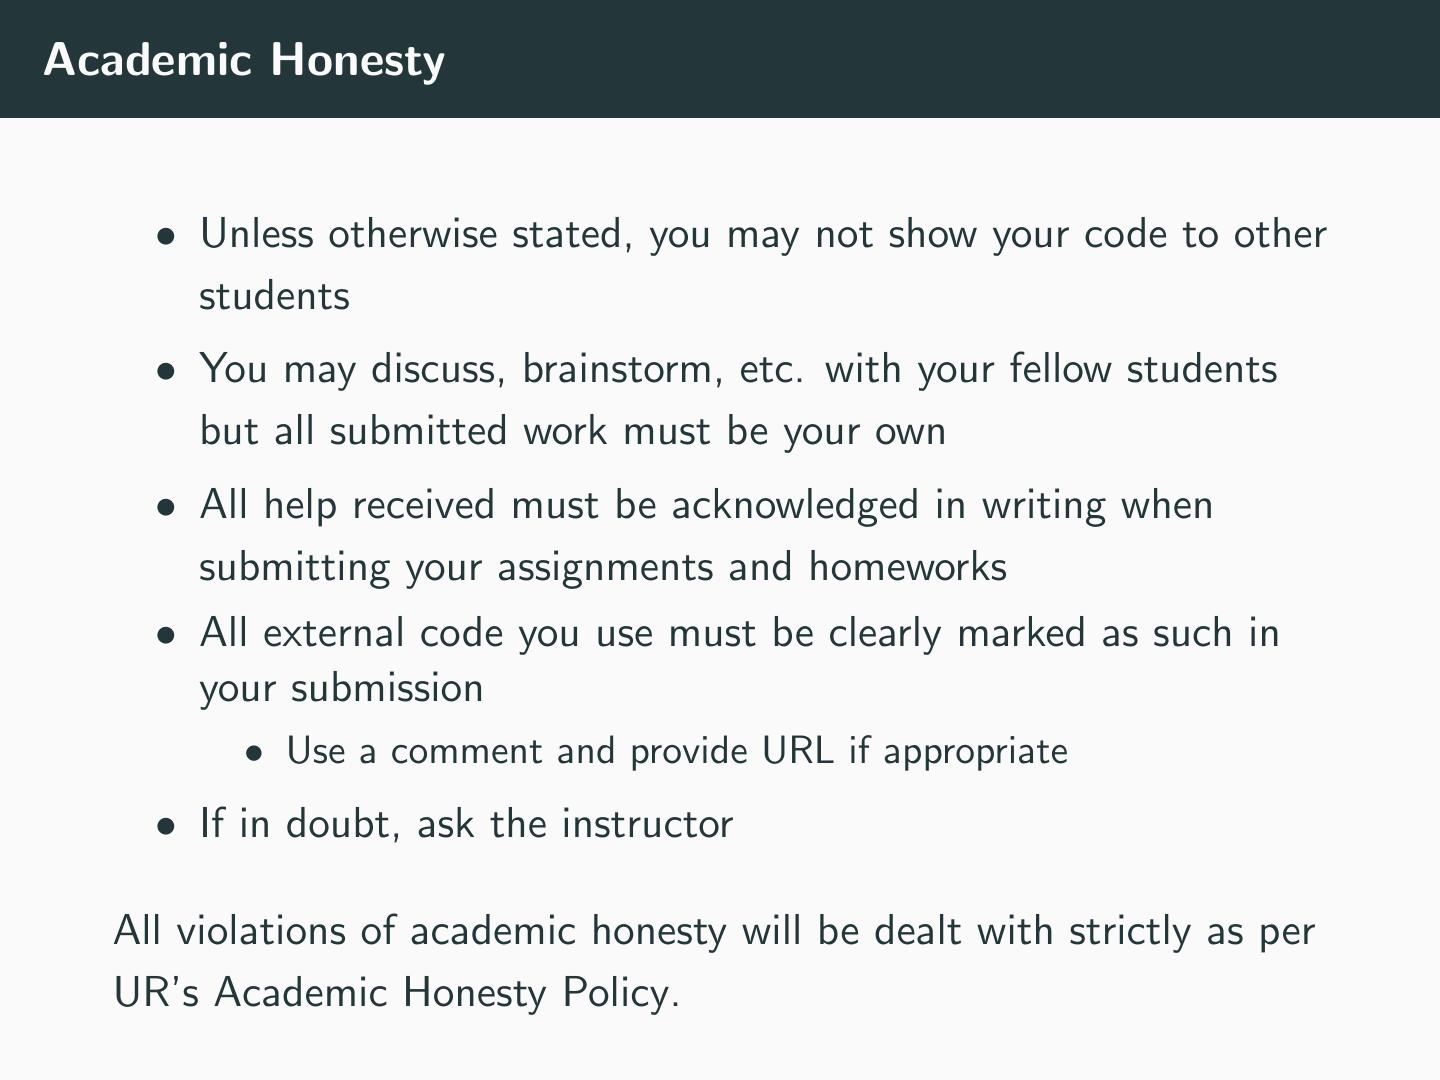1440x1080 pixels.
Task: Click the sub-bullet dot before "Use a comment"
Action: pos(256,754)
